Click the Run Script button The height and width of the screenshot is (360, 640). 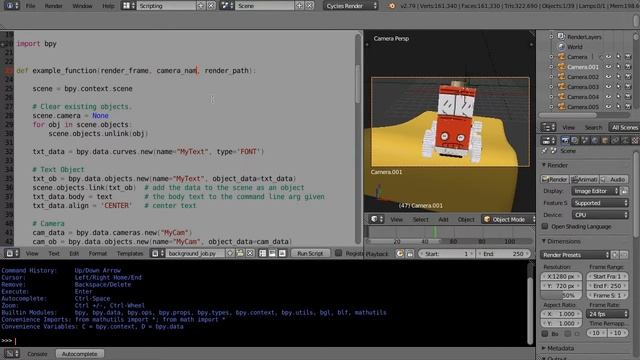[310, 253]
